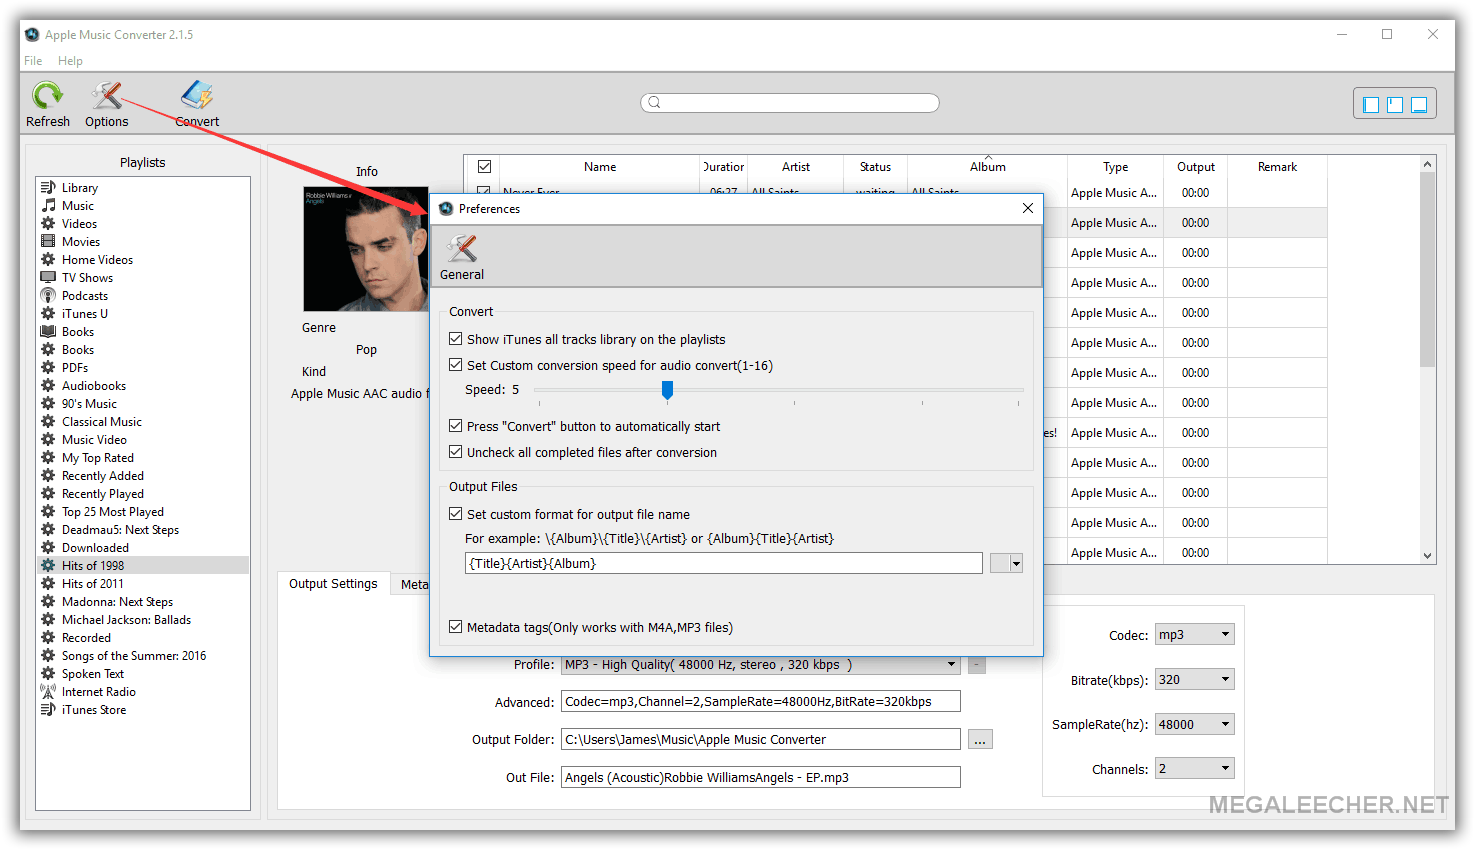1475x850 pixels.
Task: Select the Recorded playlist
Action: [86, 638]
